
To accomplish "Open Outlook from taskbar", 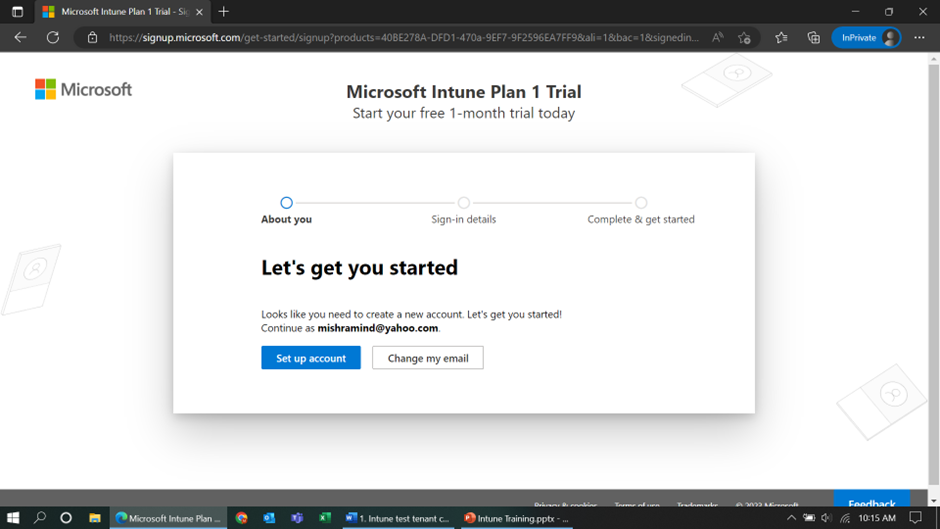I will [x=269, y=518].
